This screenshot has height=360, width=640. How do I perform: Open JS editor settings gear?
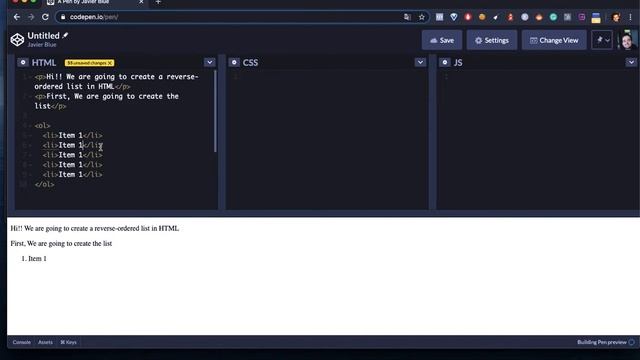coord(445,62)
